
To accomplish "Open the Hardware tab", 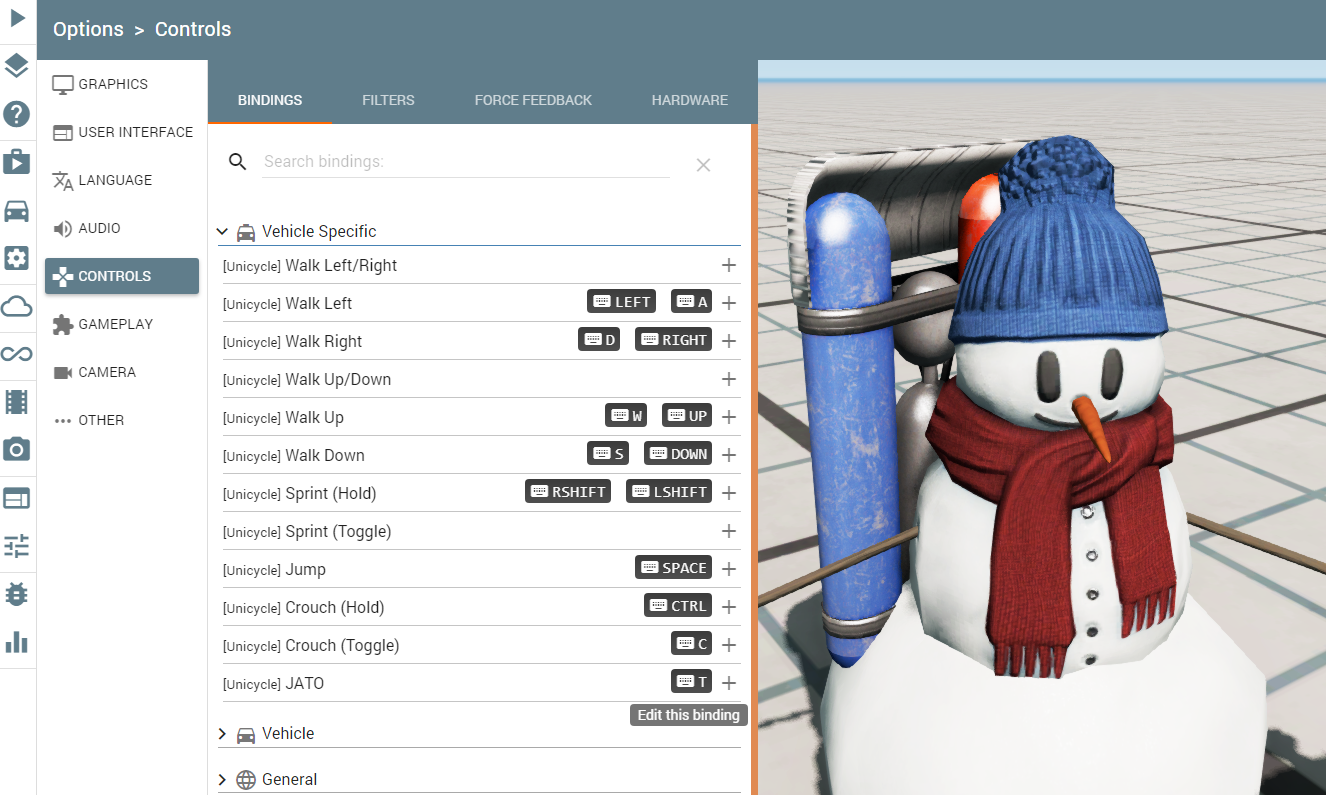I will point(690,100).
